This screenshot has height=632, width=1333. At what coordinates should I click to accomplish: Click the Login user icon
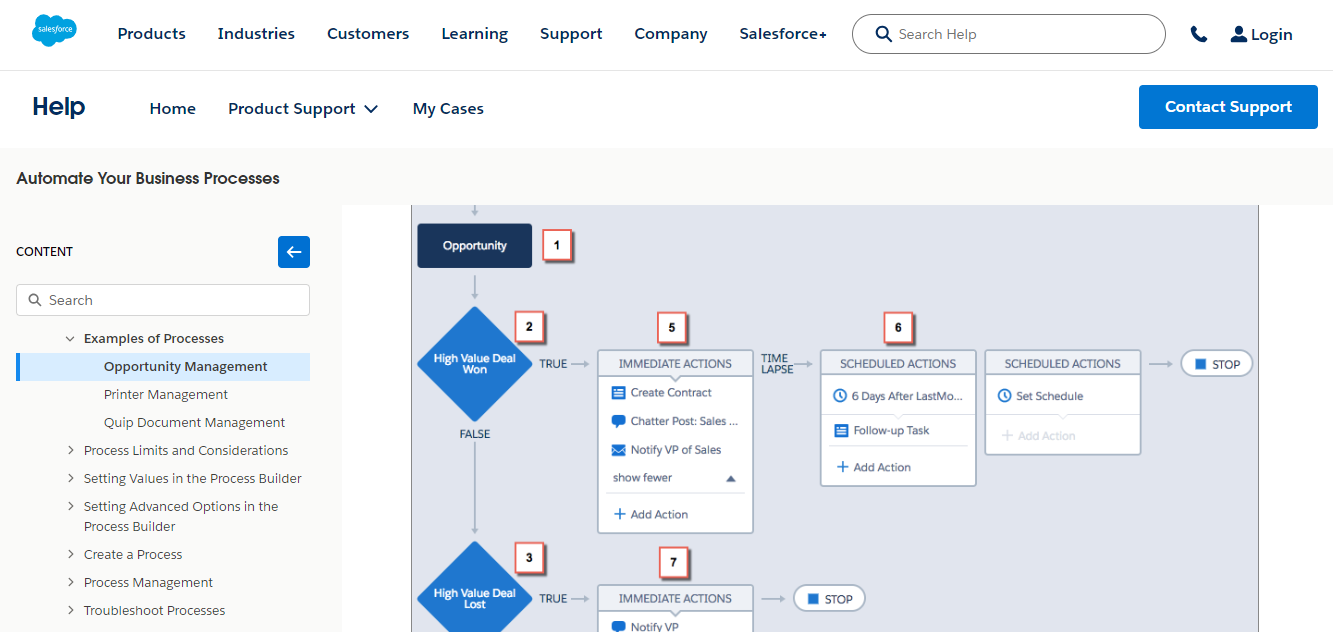point(1239,34)
